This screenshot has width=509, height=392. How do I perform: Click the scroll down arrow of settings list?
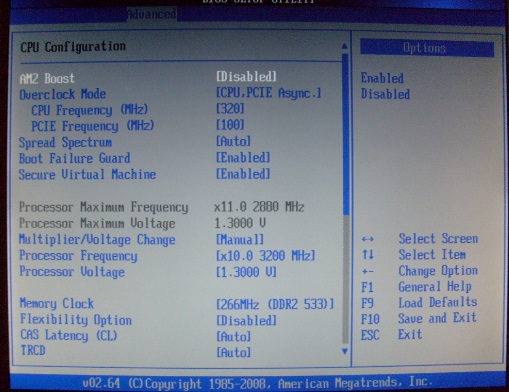pyautogui.click(x=345, y=352)
